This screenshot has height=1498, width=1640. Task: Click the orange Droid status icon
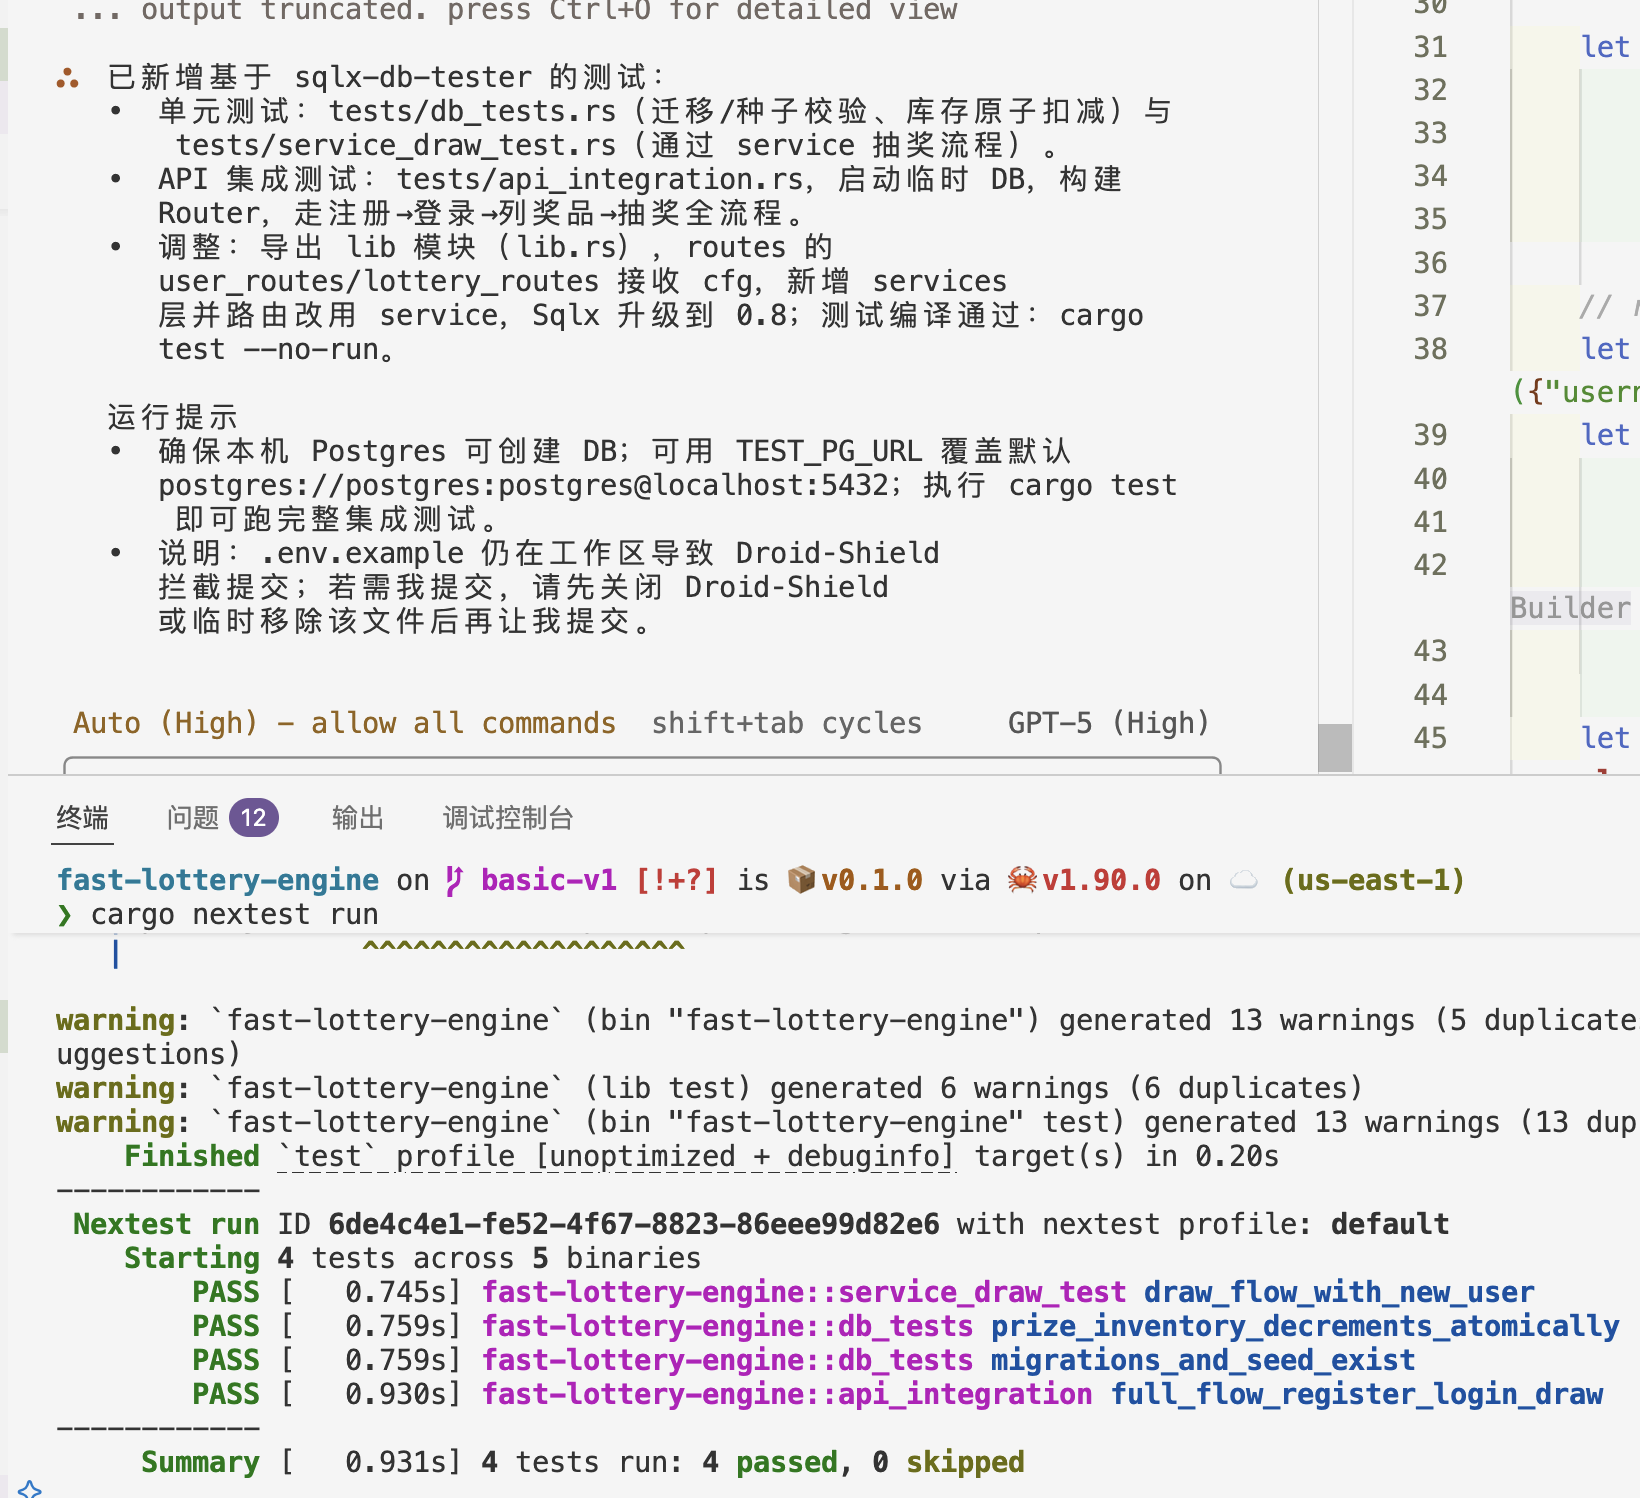68,78
